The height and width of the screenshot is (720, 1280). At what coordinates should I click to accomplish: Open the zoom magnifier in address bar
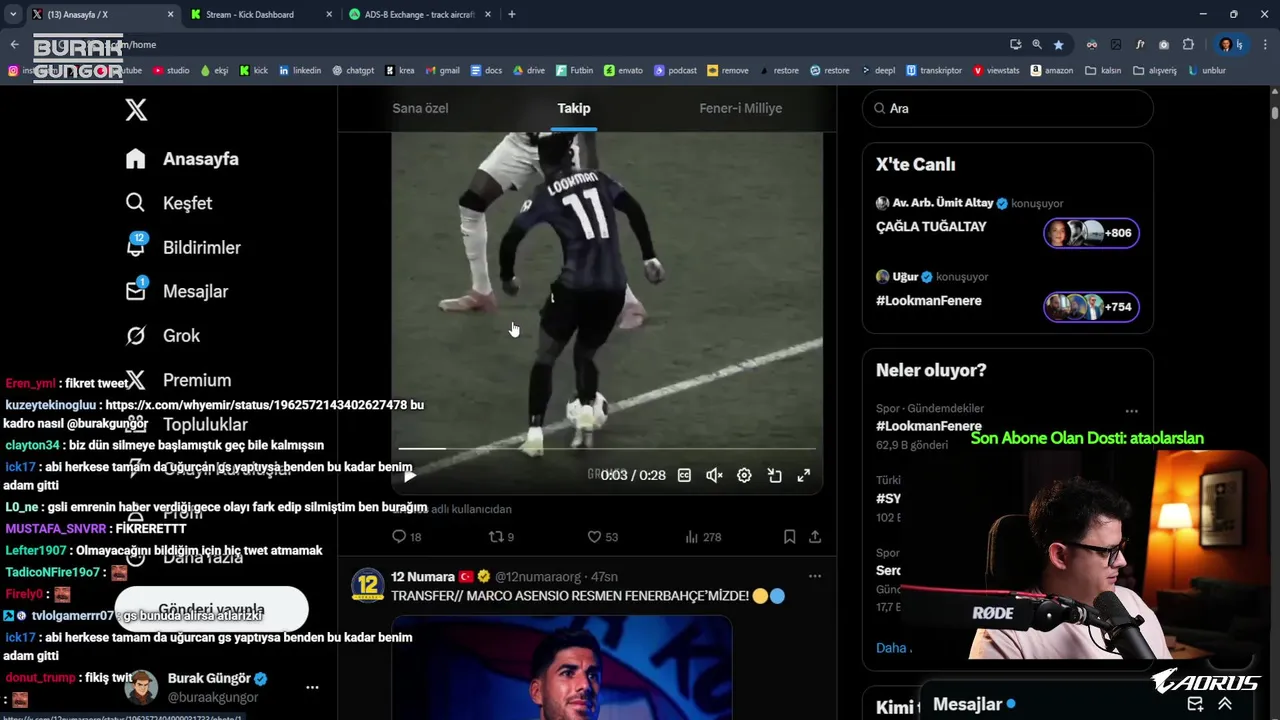[1037, 44]
